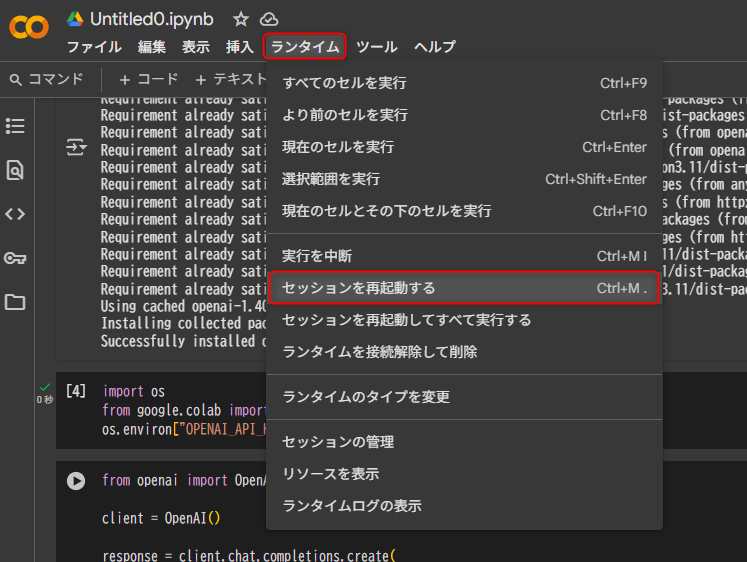
Task: Click the 'os.environ["OPENAI_API' code line
Action: 184,430
